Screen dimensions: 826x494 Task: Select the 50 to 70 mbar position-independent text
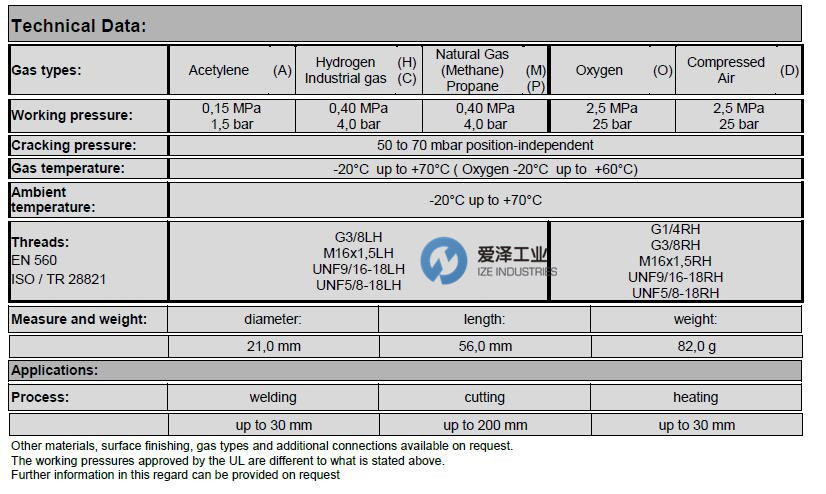click(485, 145)
